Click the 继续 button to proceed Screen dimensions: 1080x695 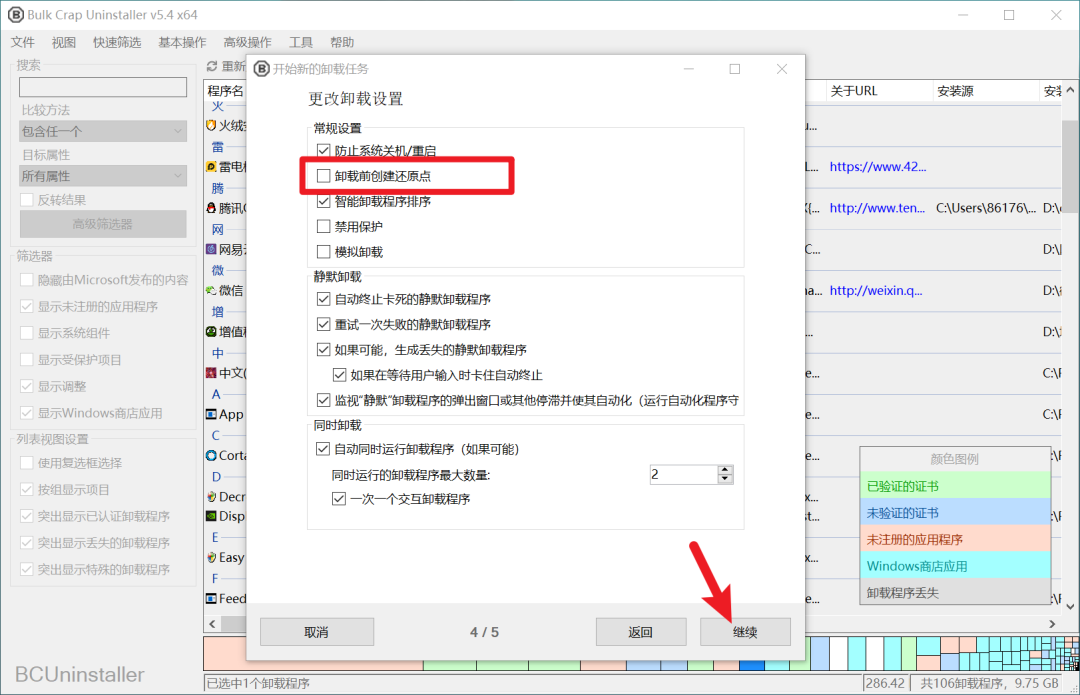[x=745, y=631]
